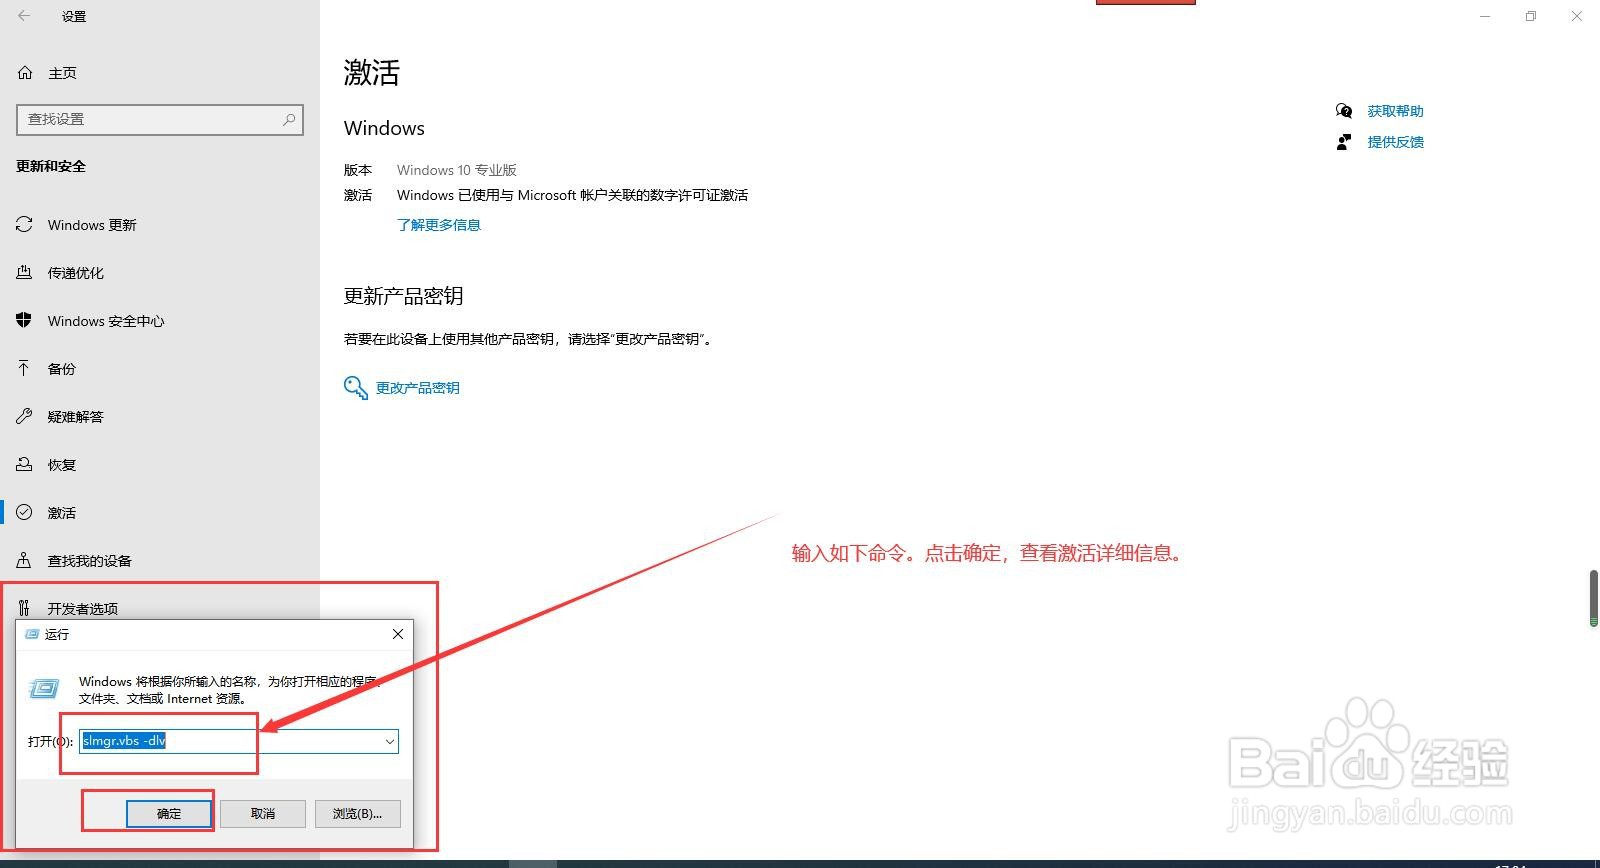
Task: Open 疑难解答 page
Action: (76, 417)
